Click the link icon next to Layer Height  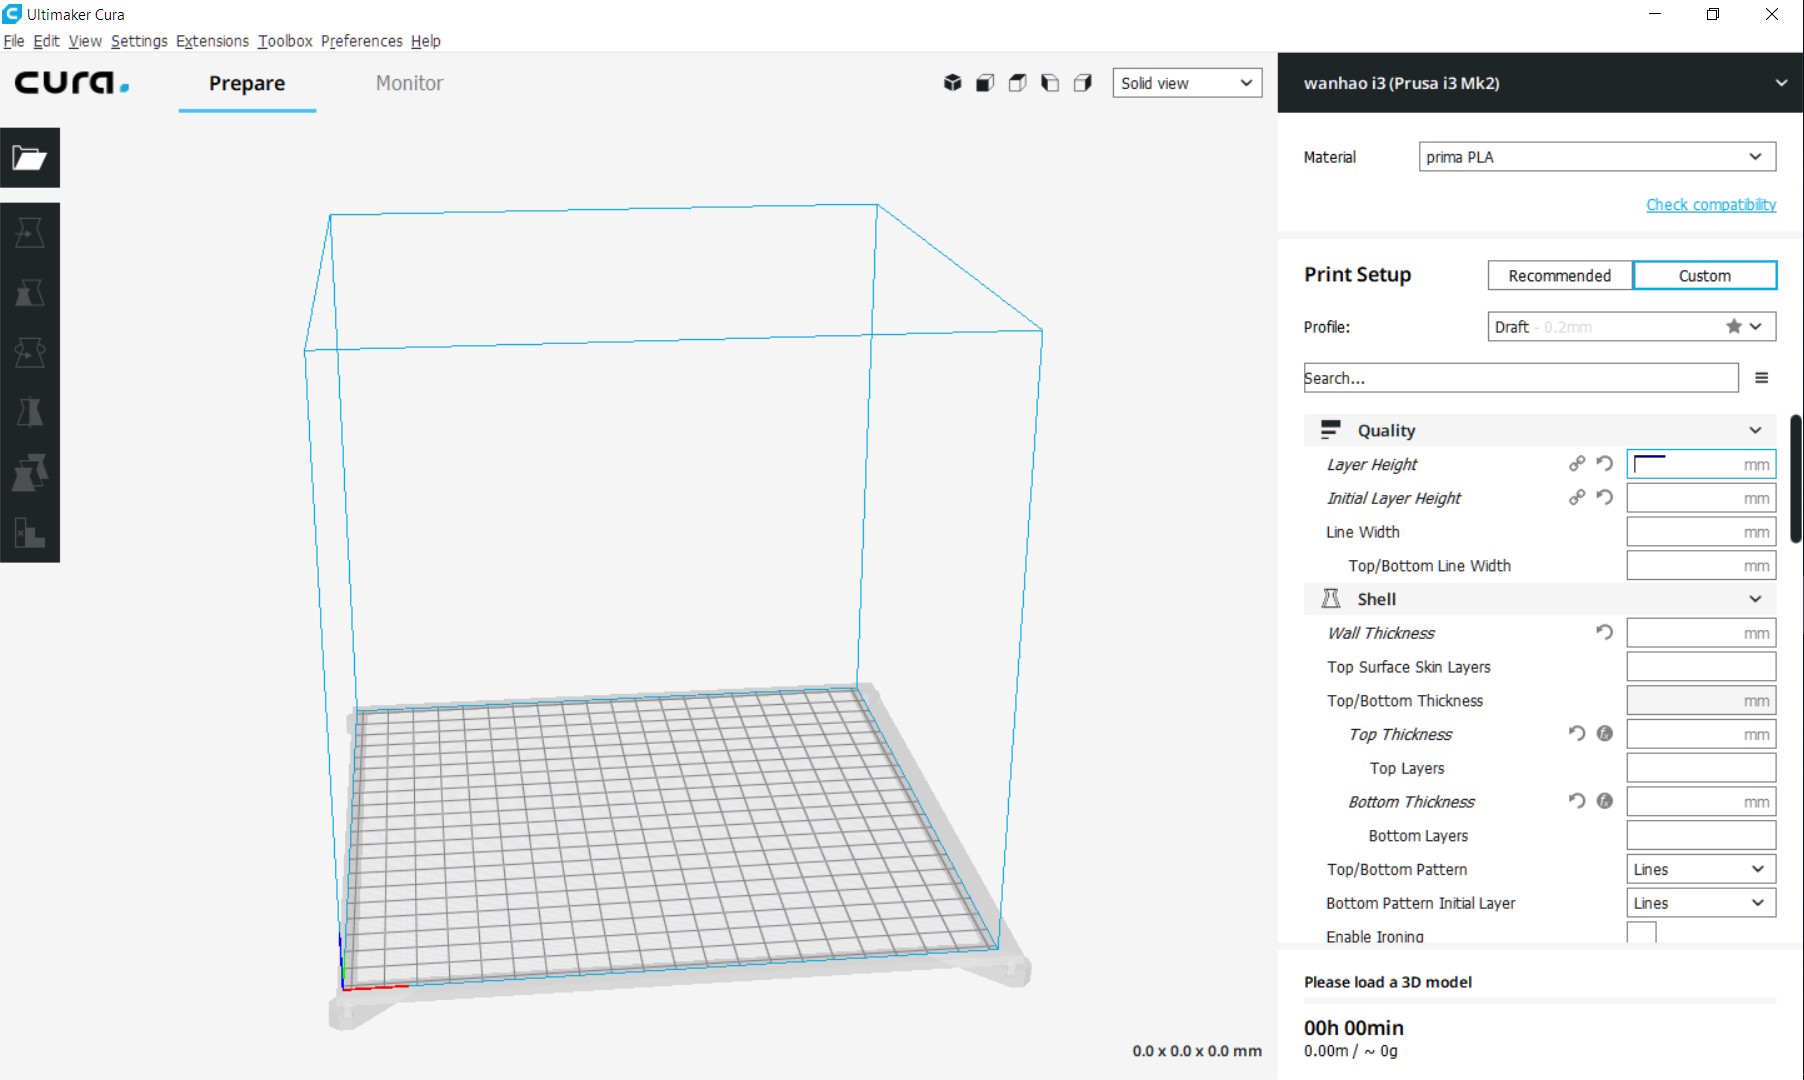pyautogui.click(x=1576, y=464)
